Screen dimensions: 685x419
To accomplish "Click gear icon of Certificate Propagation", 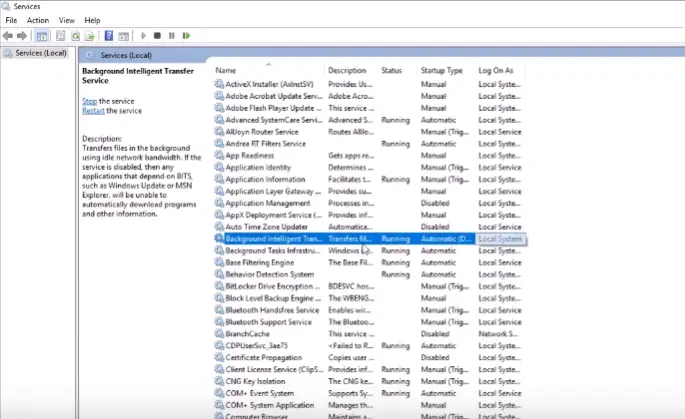I will (x=219, y=357).
